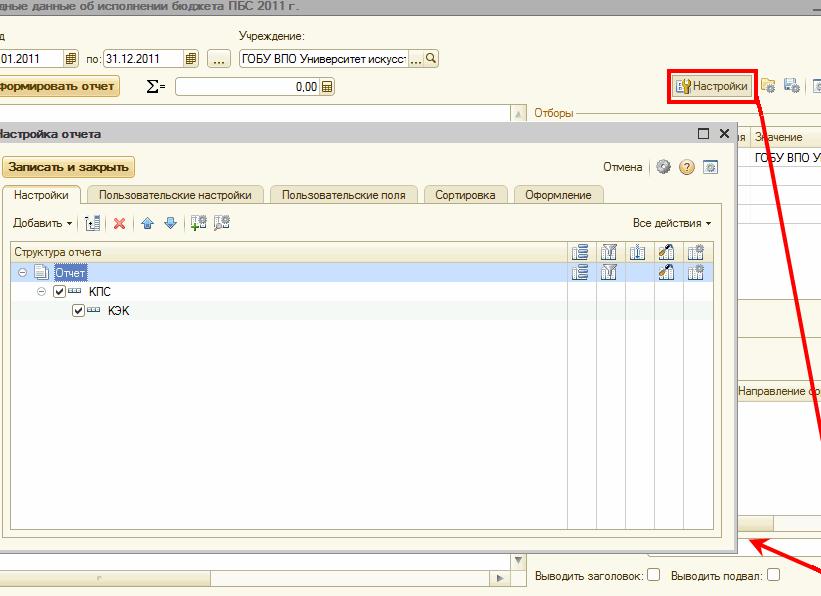Click the Учреждение input field
The height and width of the screenshot is (596, 821).
pyautogui.click(x=324, y=59)
